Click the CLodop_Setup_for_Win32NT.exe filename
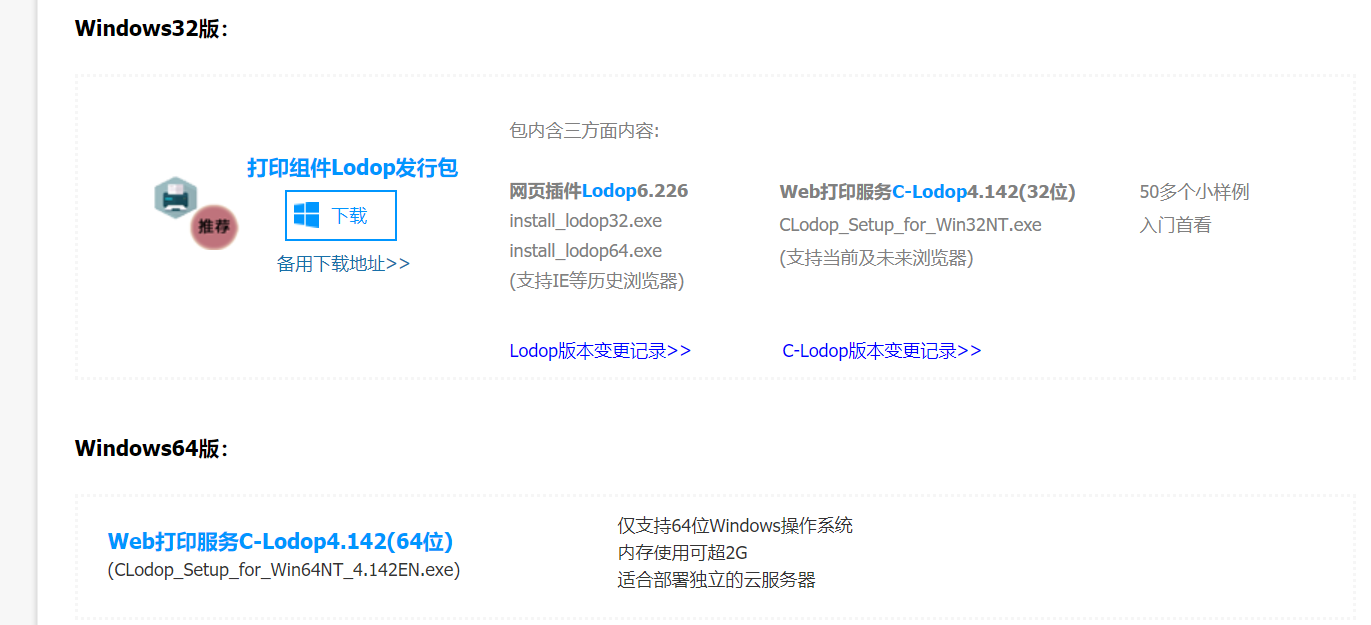The image size is (1371, 625). tap(910, 224)
